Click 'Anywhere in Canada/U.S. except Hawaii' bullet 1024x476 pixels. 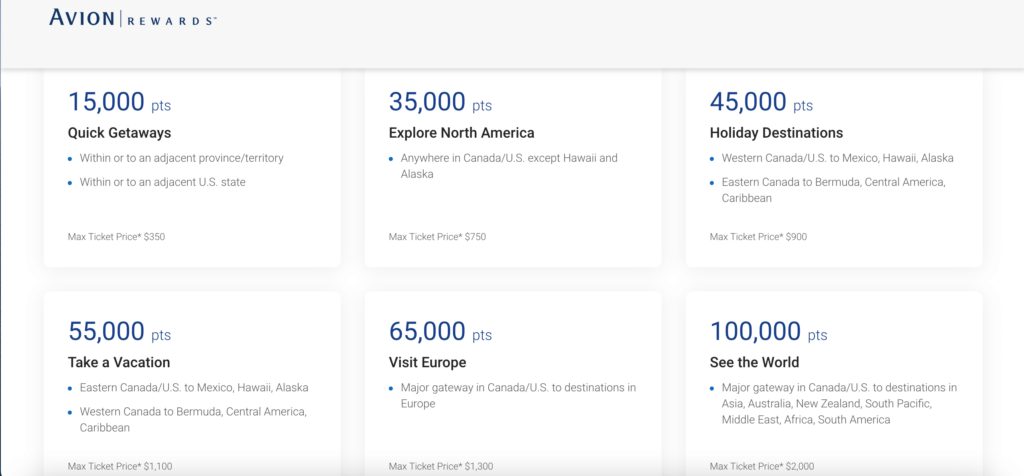(x=509, y=166)
